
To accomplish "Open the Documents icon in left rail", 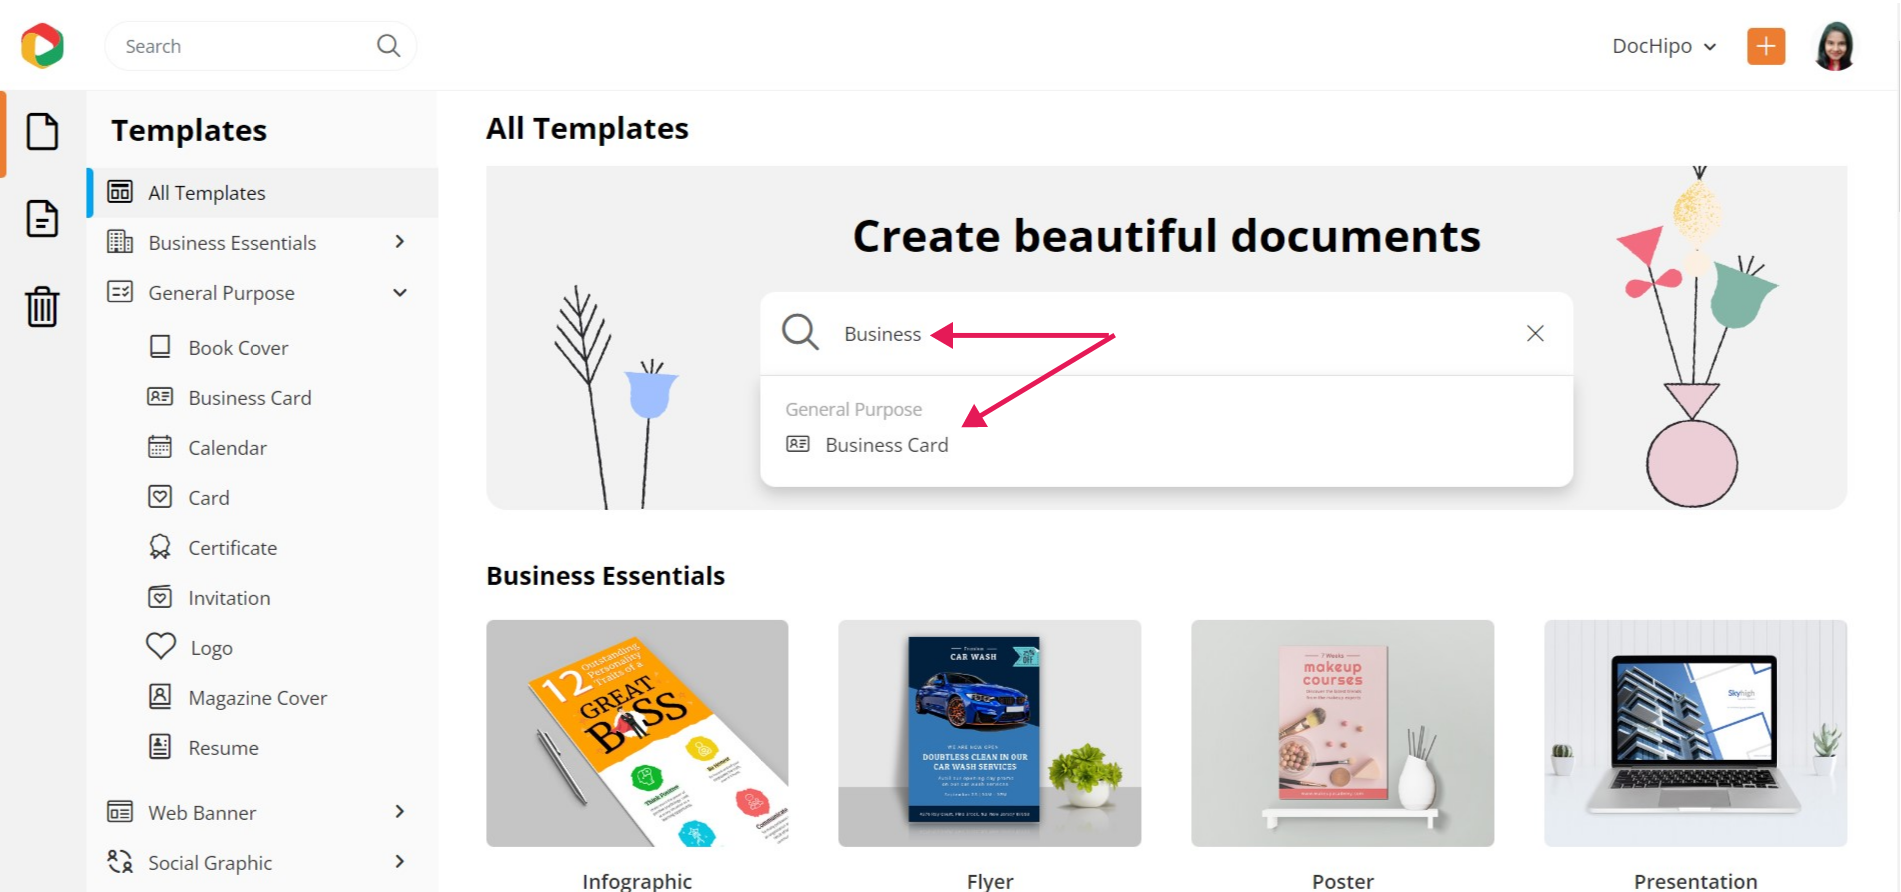I will [x=42, y=218].
